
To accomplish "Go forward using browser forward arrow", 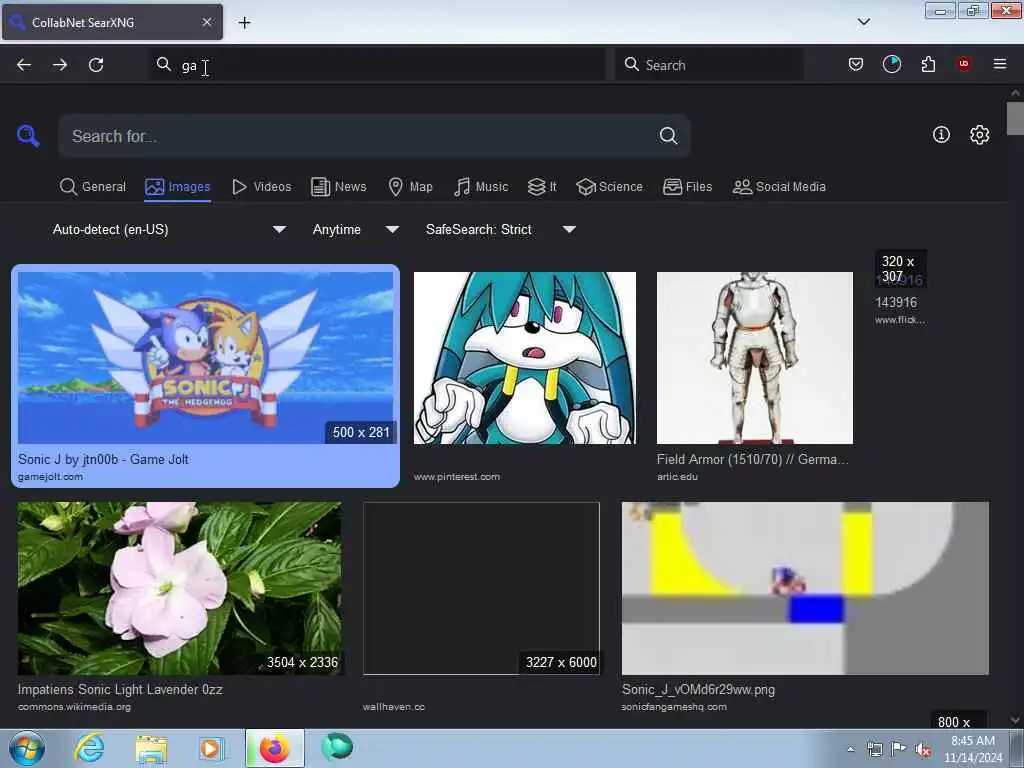I will 60,65.
